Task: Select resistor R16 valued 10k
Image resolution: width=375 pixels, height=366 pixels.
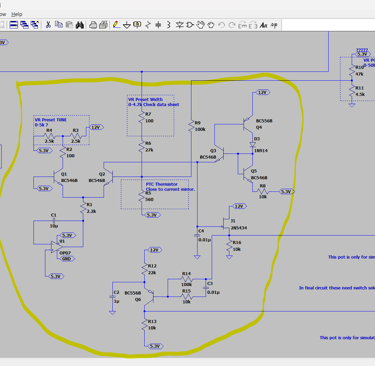Action: [x=229, y=246]
